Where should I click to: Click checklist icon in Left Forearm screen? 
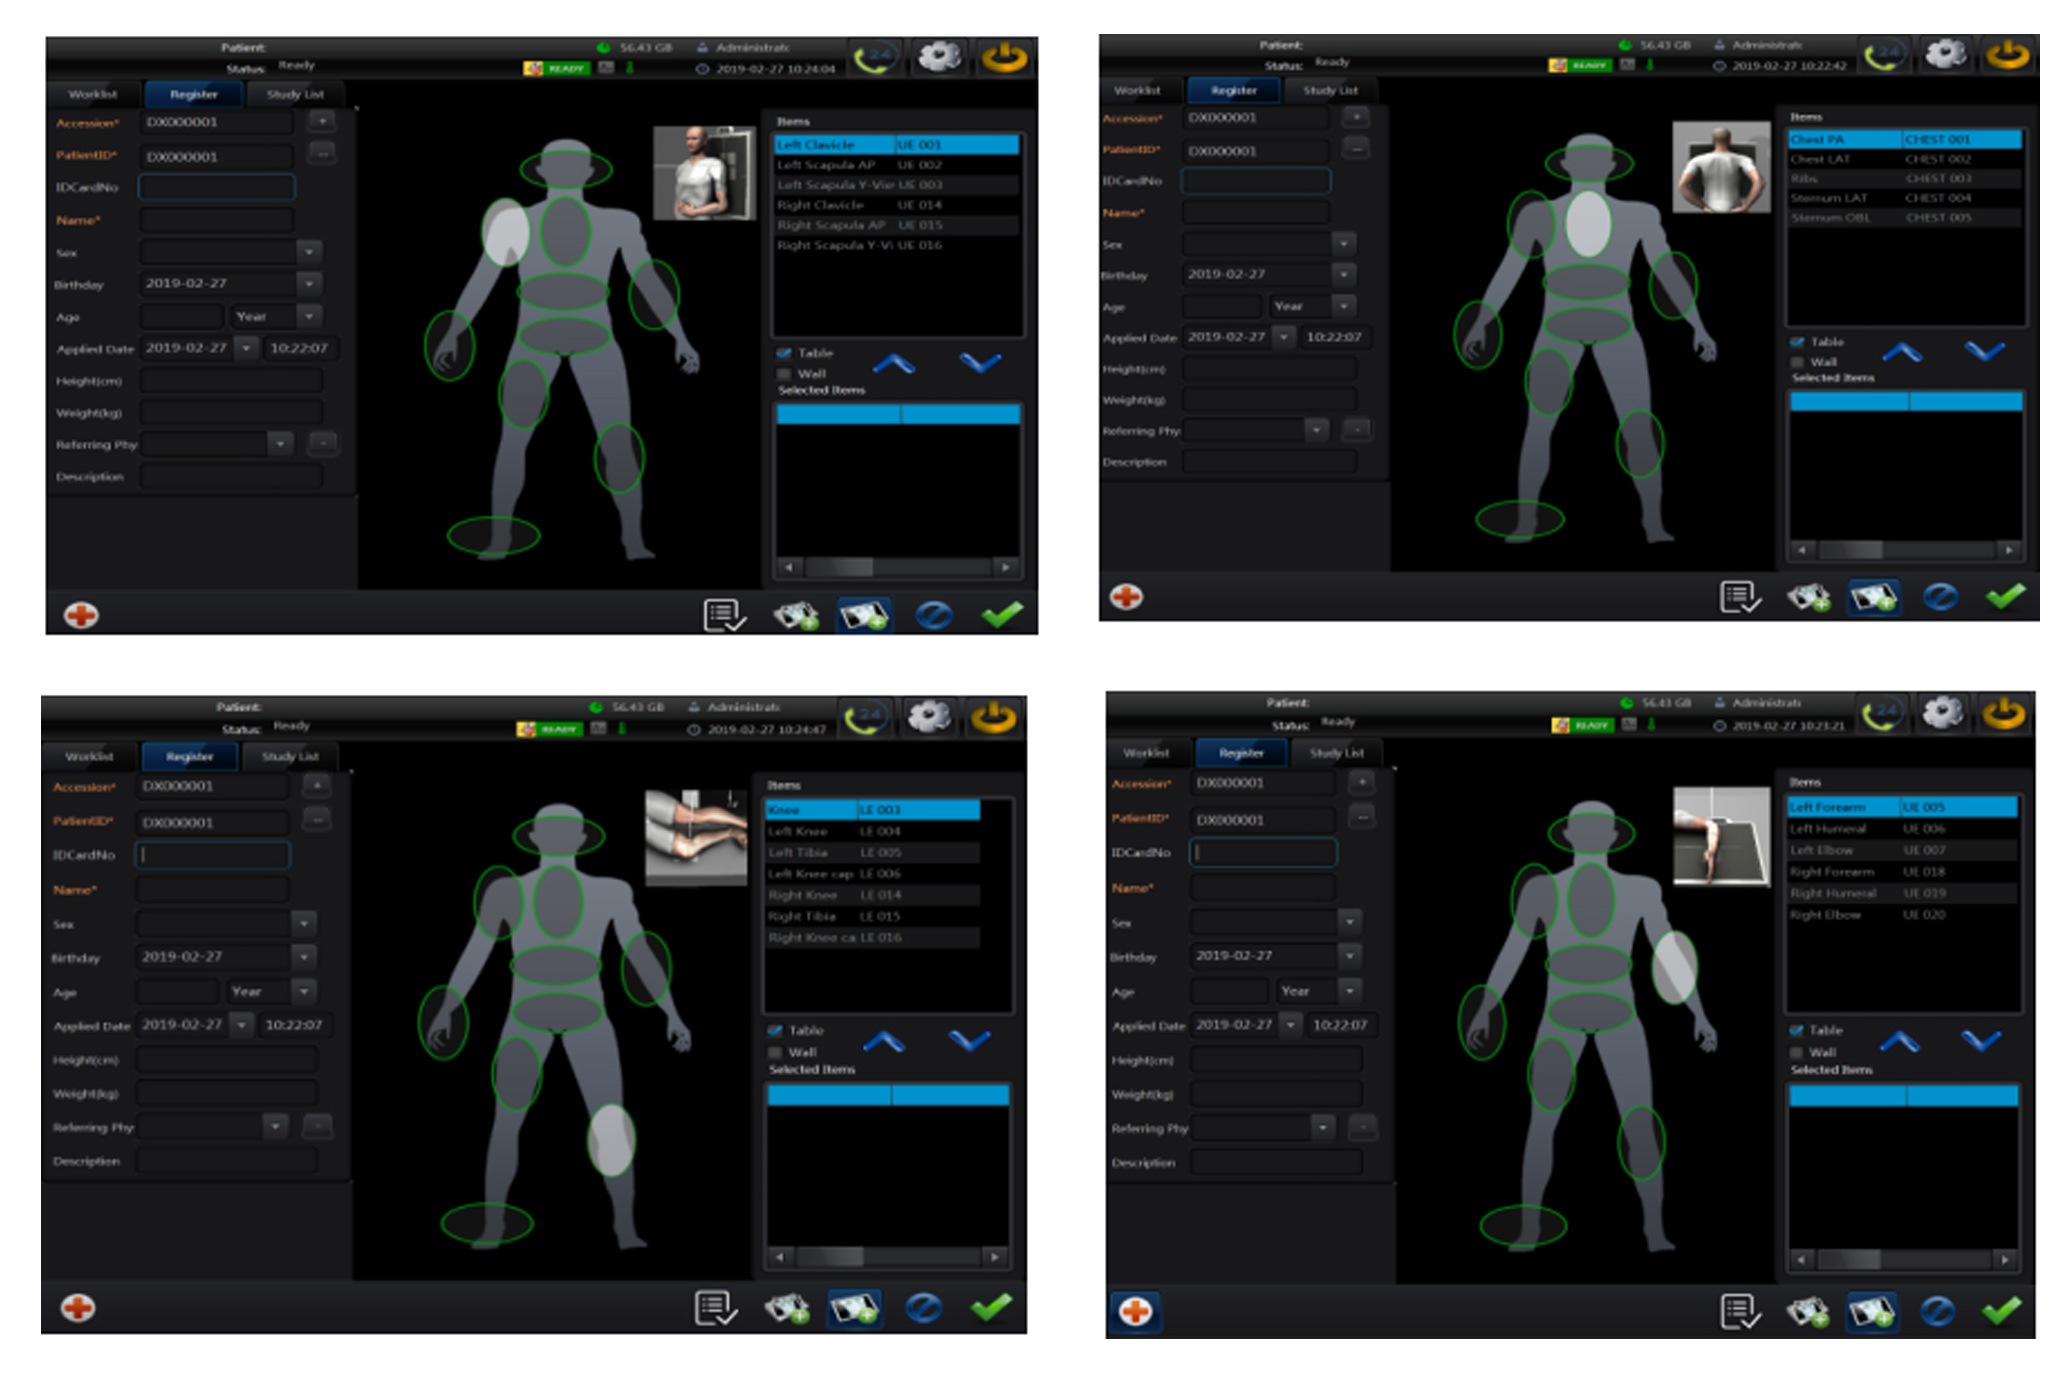tap(1740, 1311)
